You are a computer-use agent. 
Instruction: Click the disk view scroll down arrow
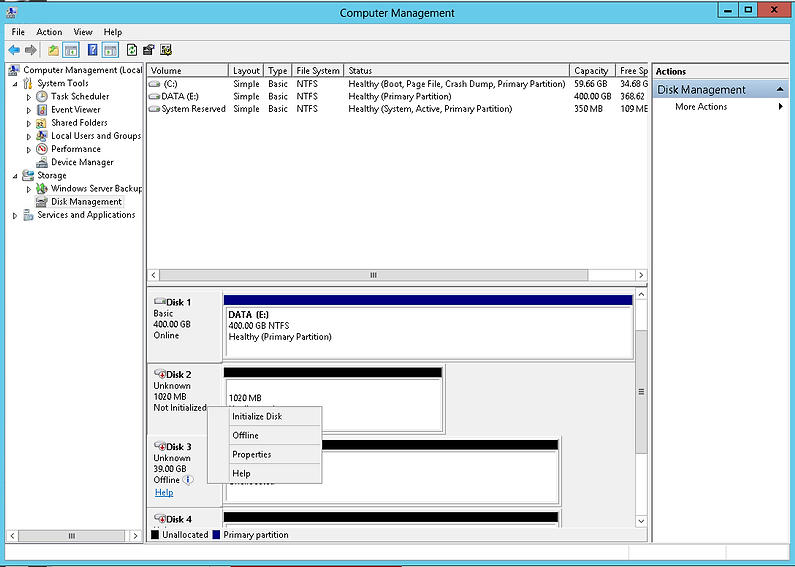click(641, 521)
